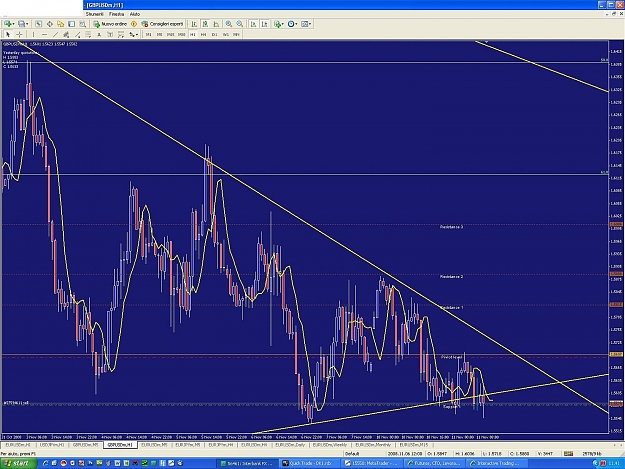
Task: Select the Cursor arrow tool
Action: click(8, 34)
